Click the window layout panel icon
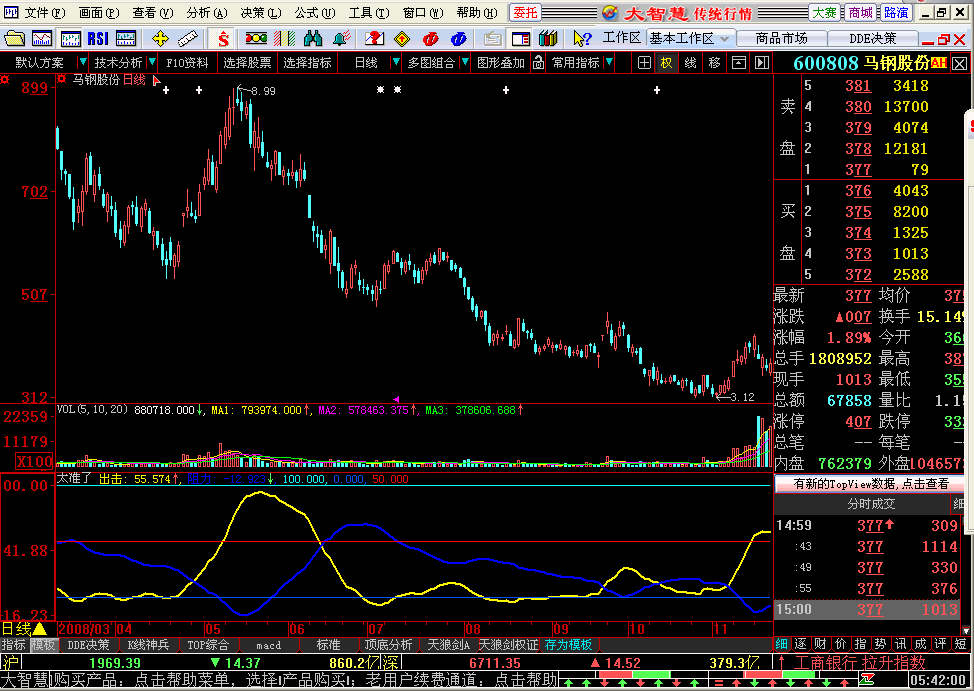This screenshot has height=691, width=974. pos(521,39)
